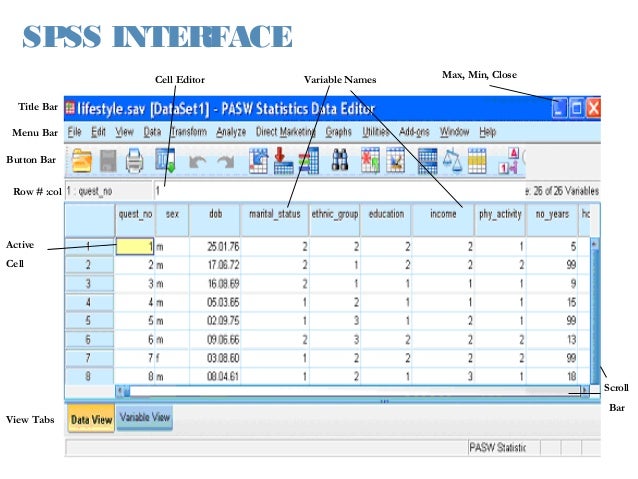This screenshot has height=479, width=638.
Task: Select the row 1 header
Action: coord(90,246)
